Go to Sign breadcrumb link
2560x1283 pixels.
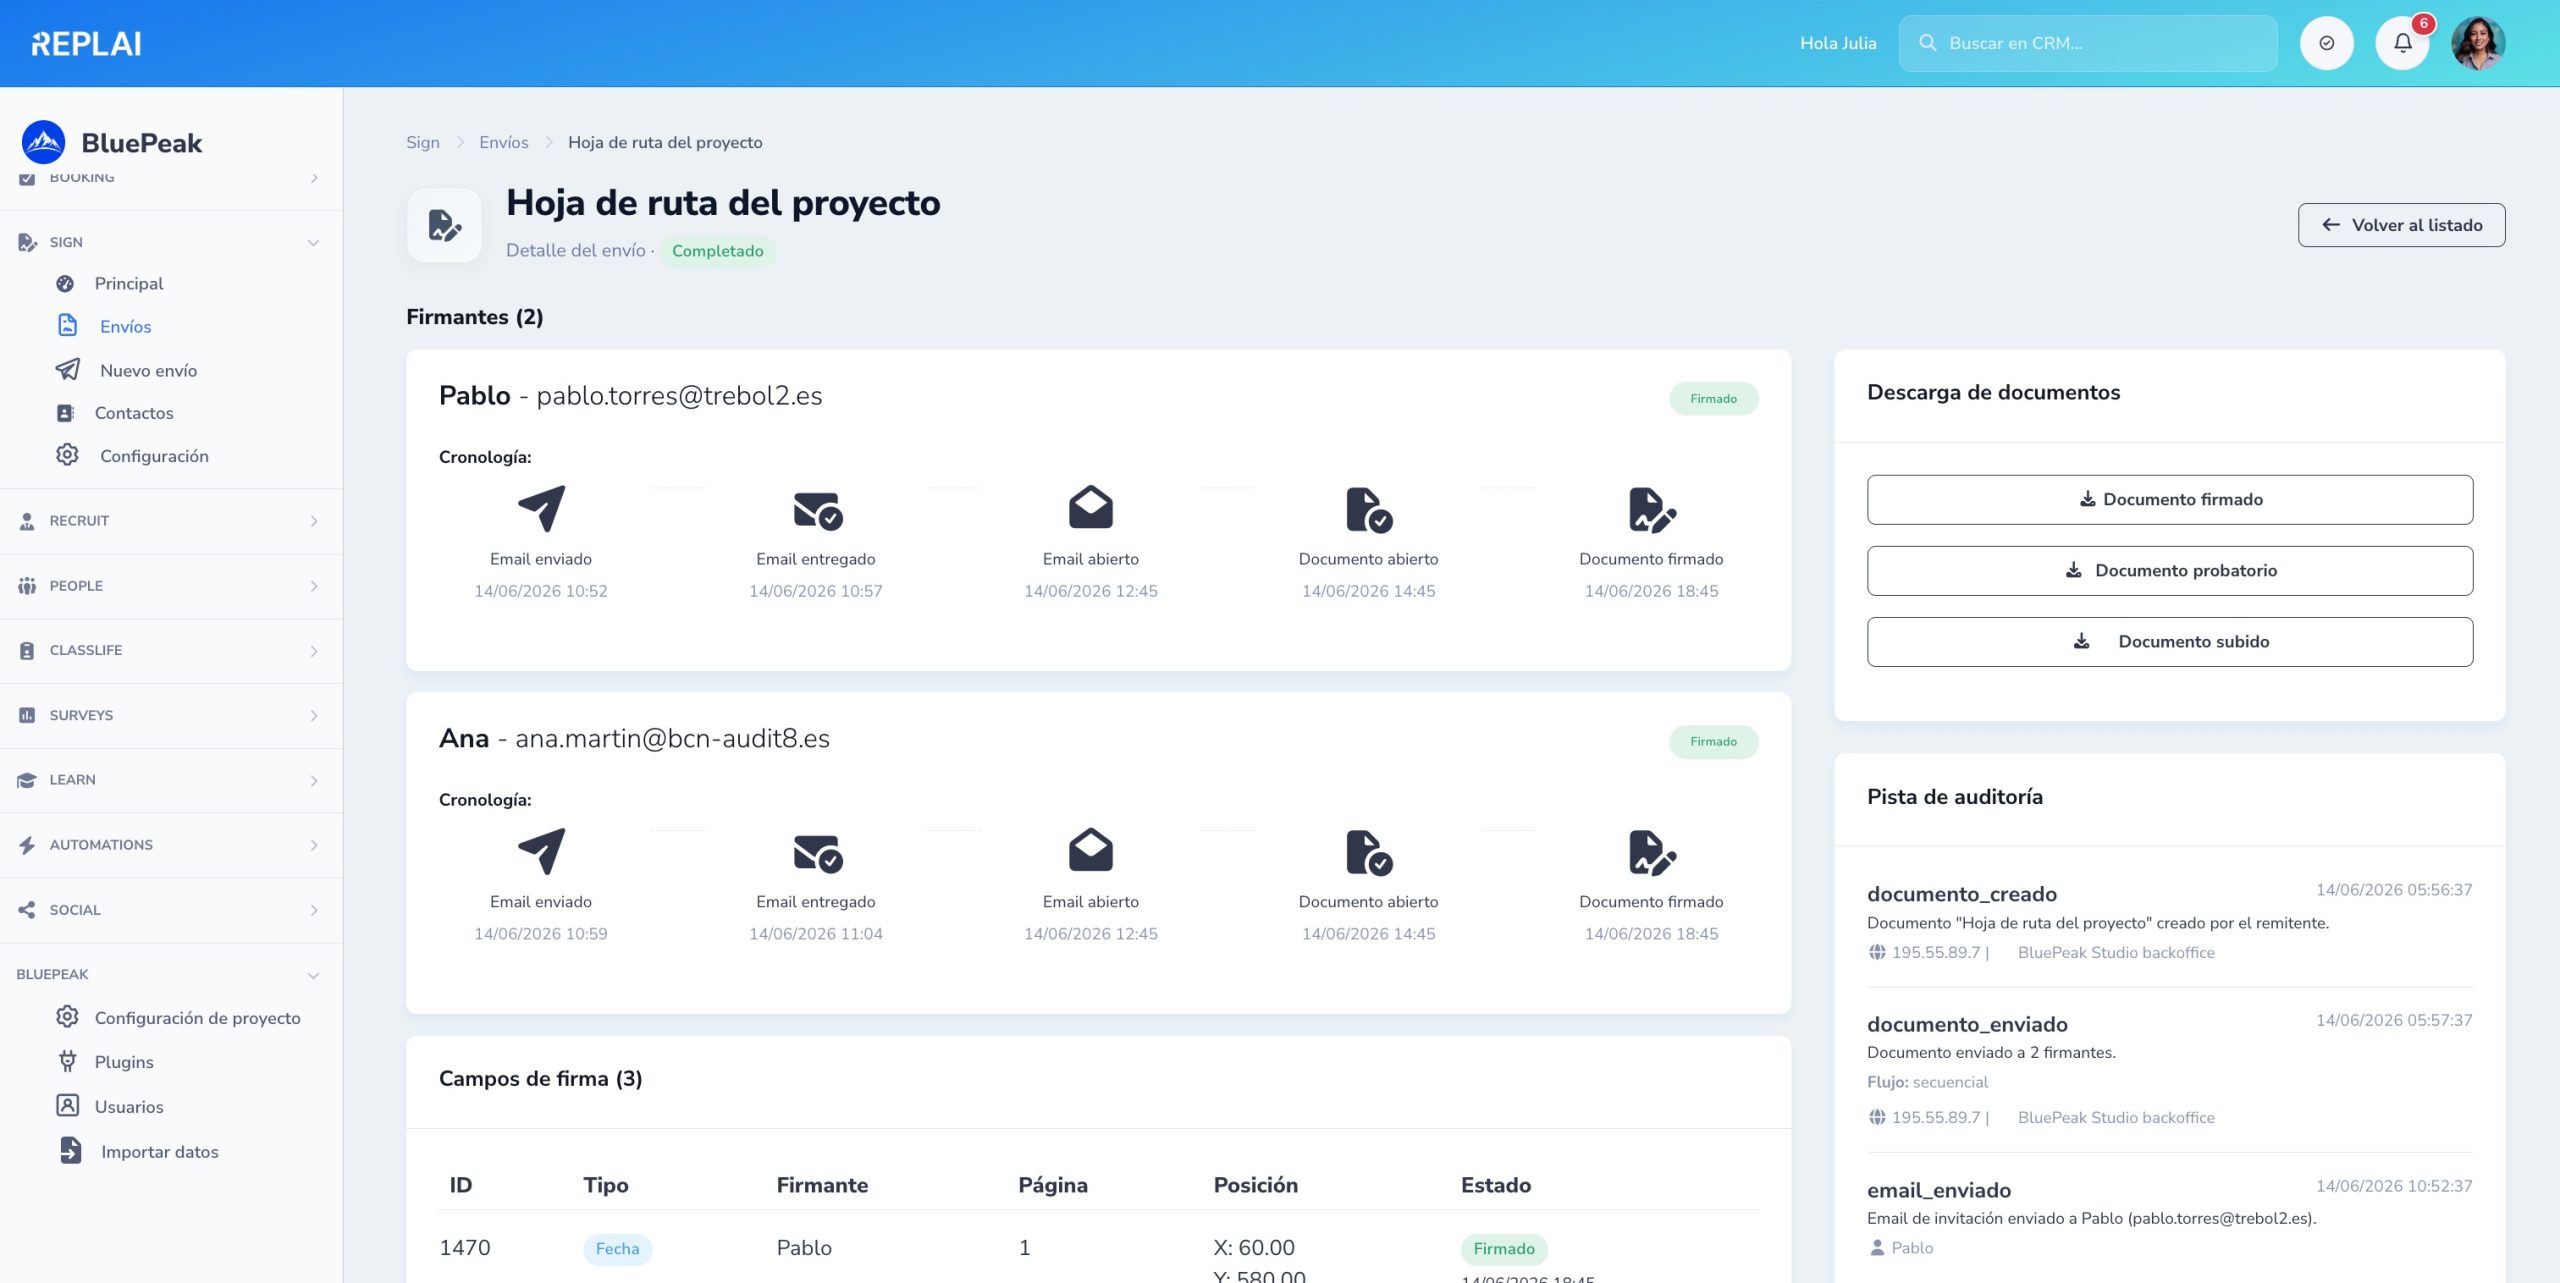423,142
